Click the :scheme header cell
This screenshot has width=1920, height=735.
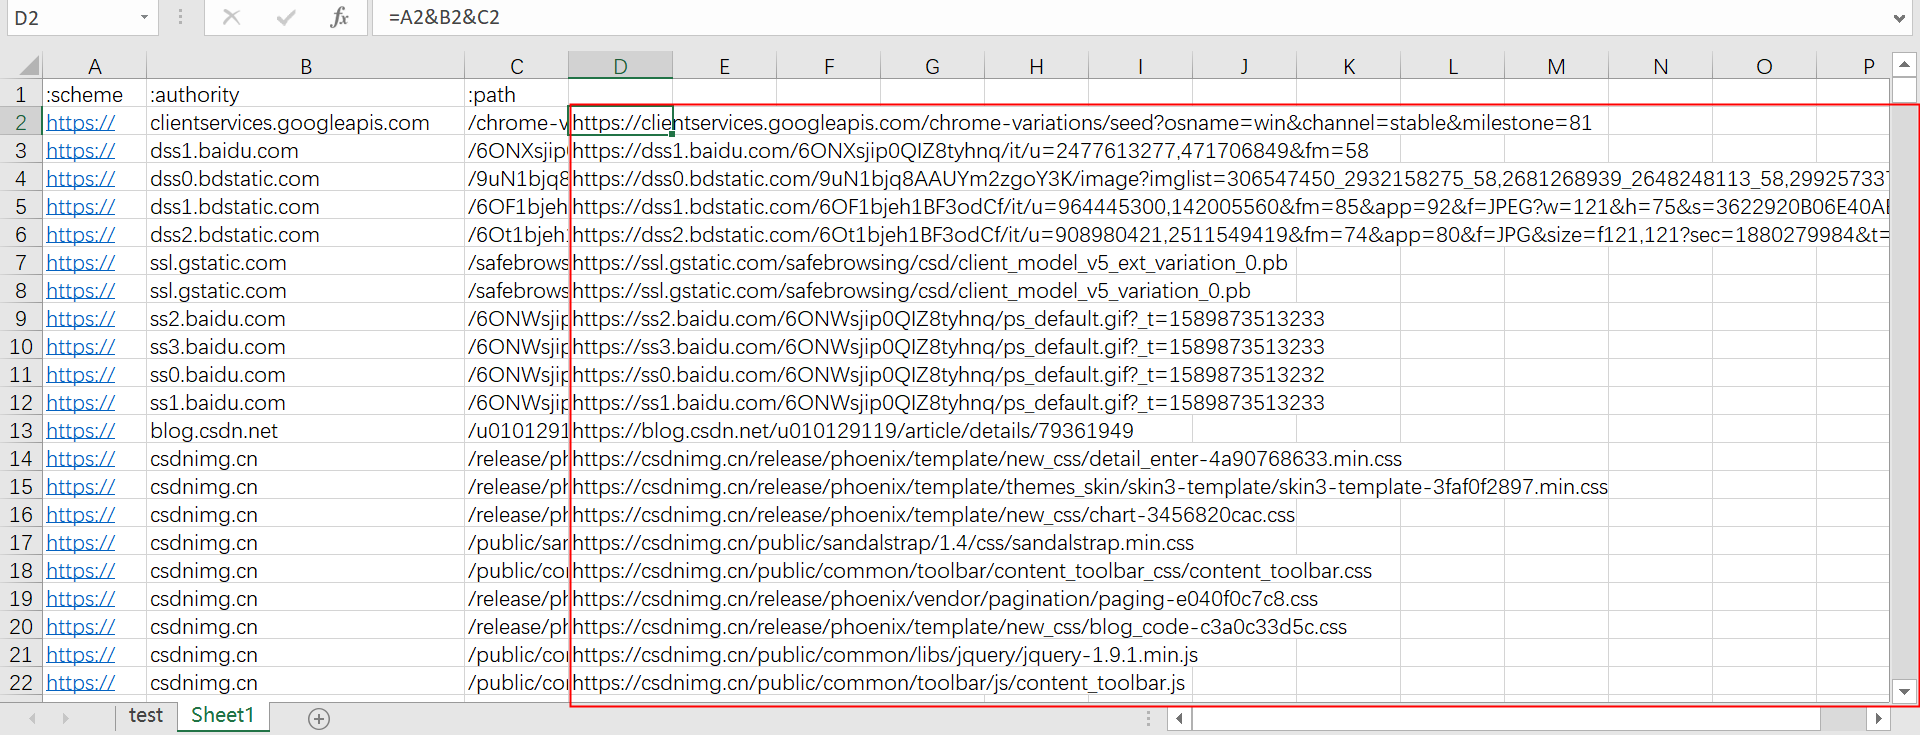click(94, 94)
